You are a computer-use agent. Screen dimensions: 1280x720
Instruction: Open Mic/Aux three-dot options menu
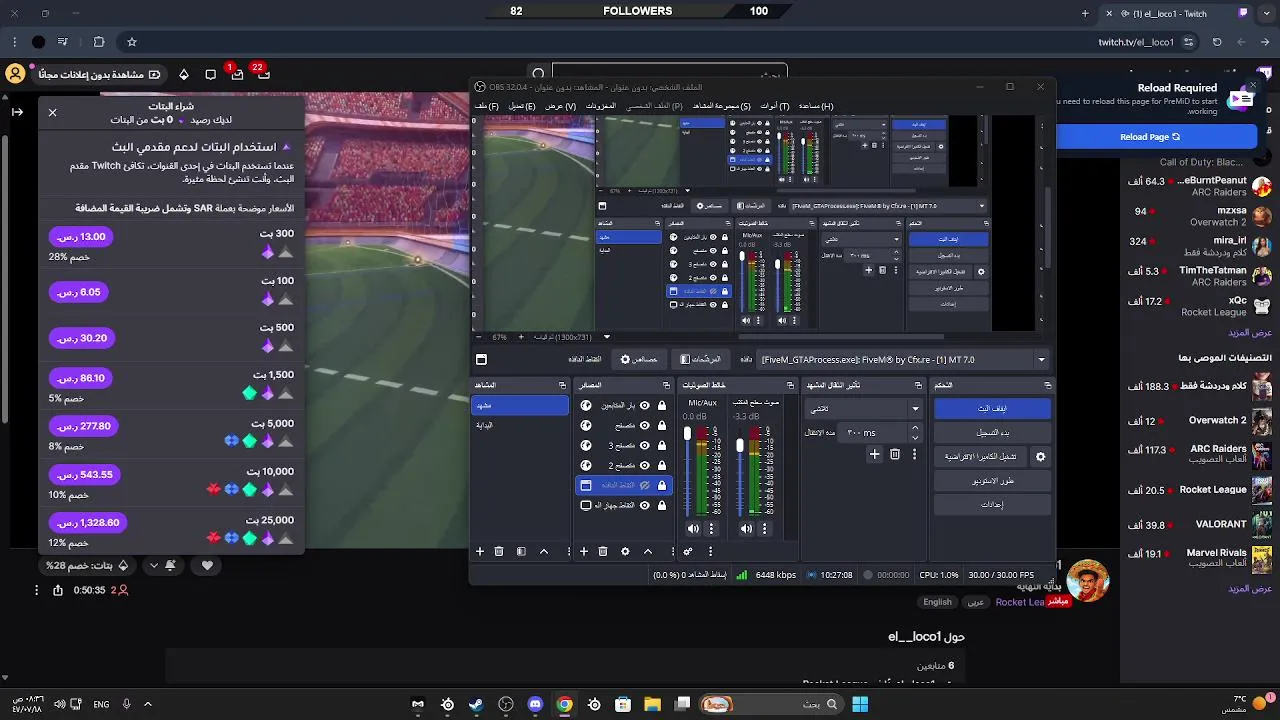point(712,528)
